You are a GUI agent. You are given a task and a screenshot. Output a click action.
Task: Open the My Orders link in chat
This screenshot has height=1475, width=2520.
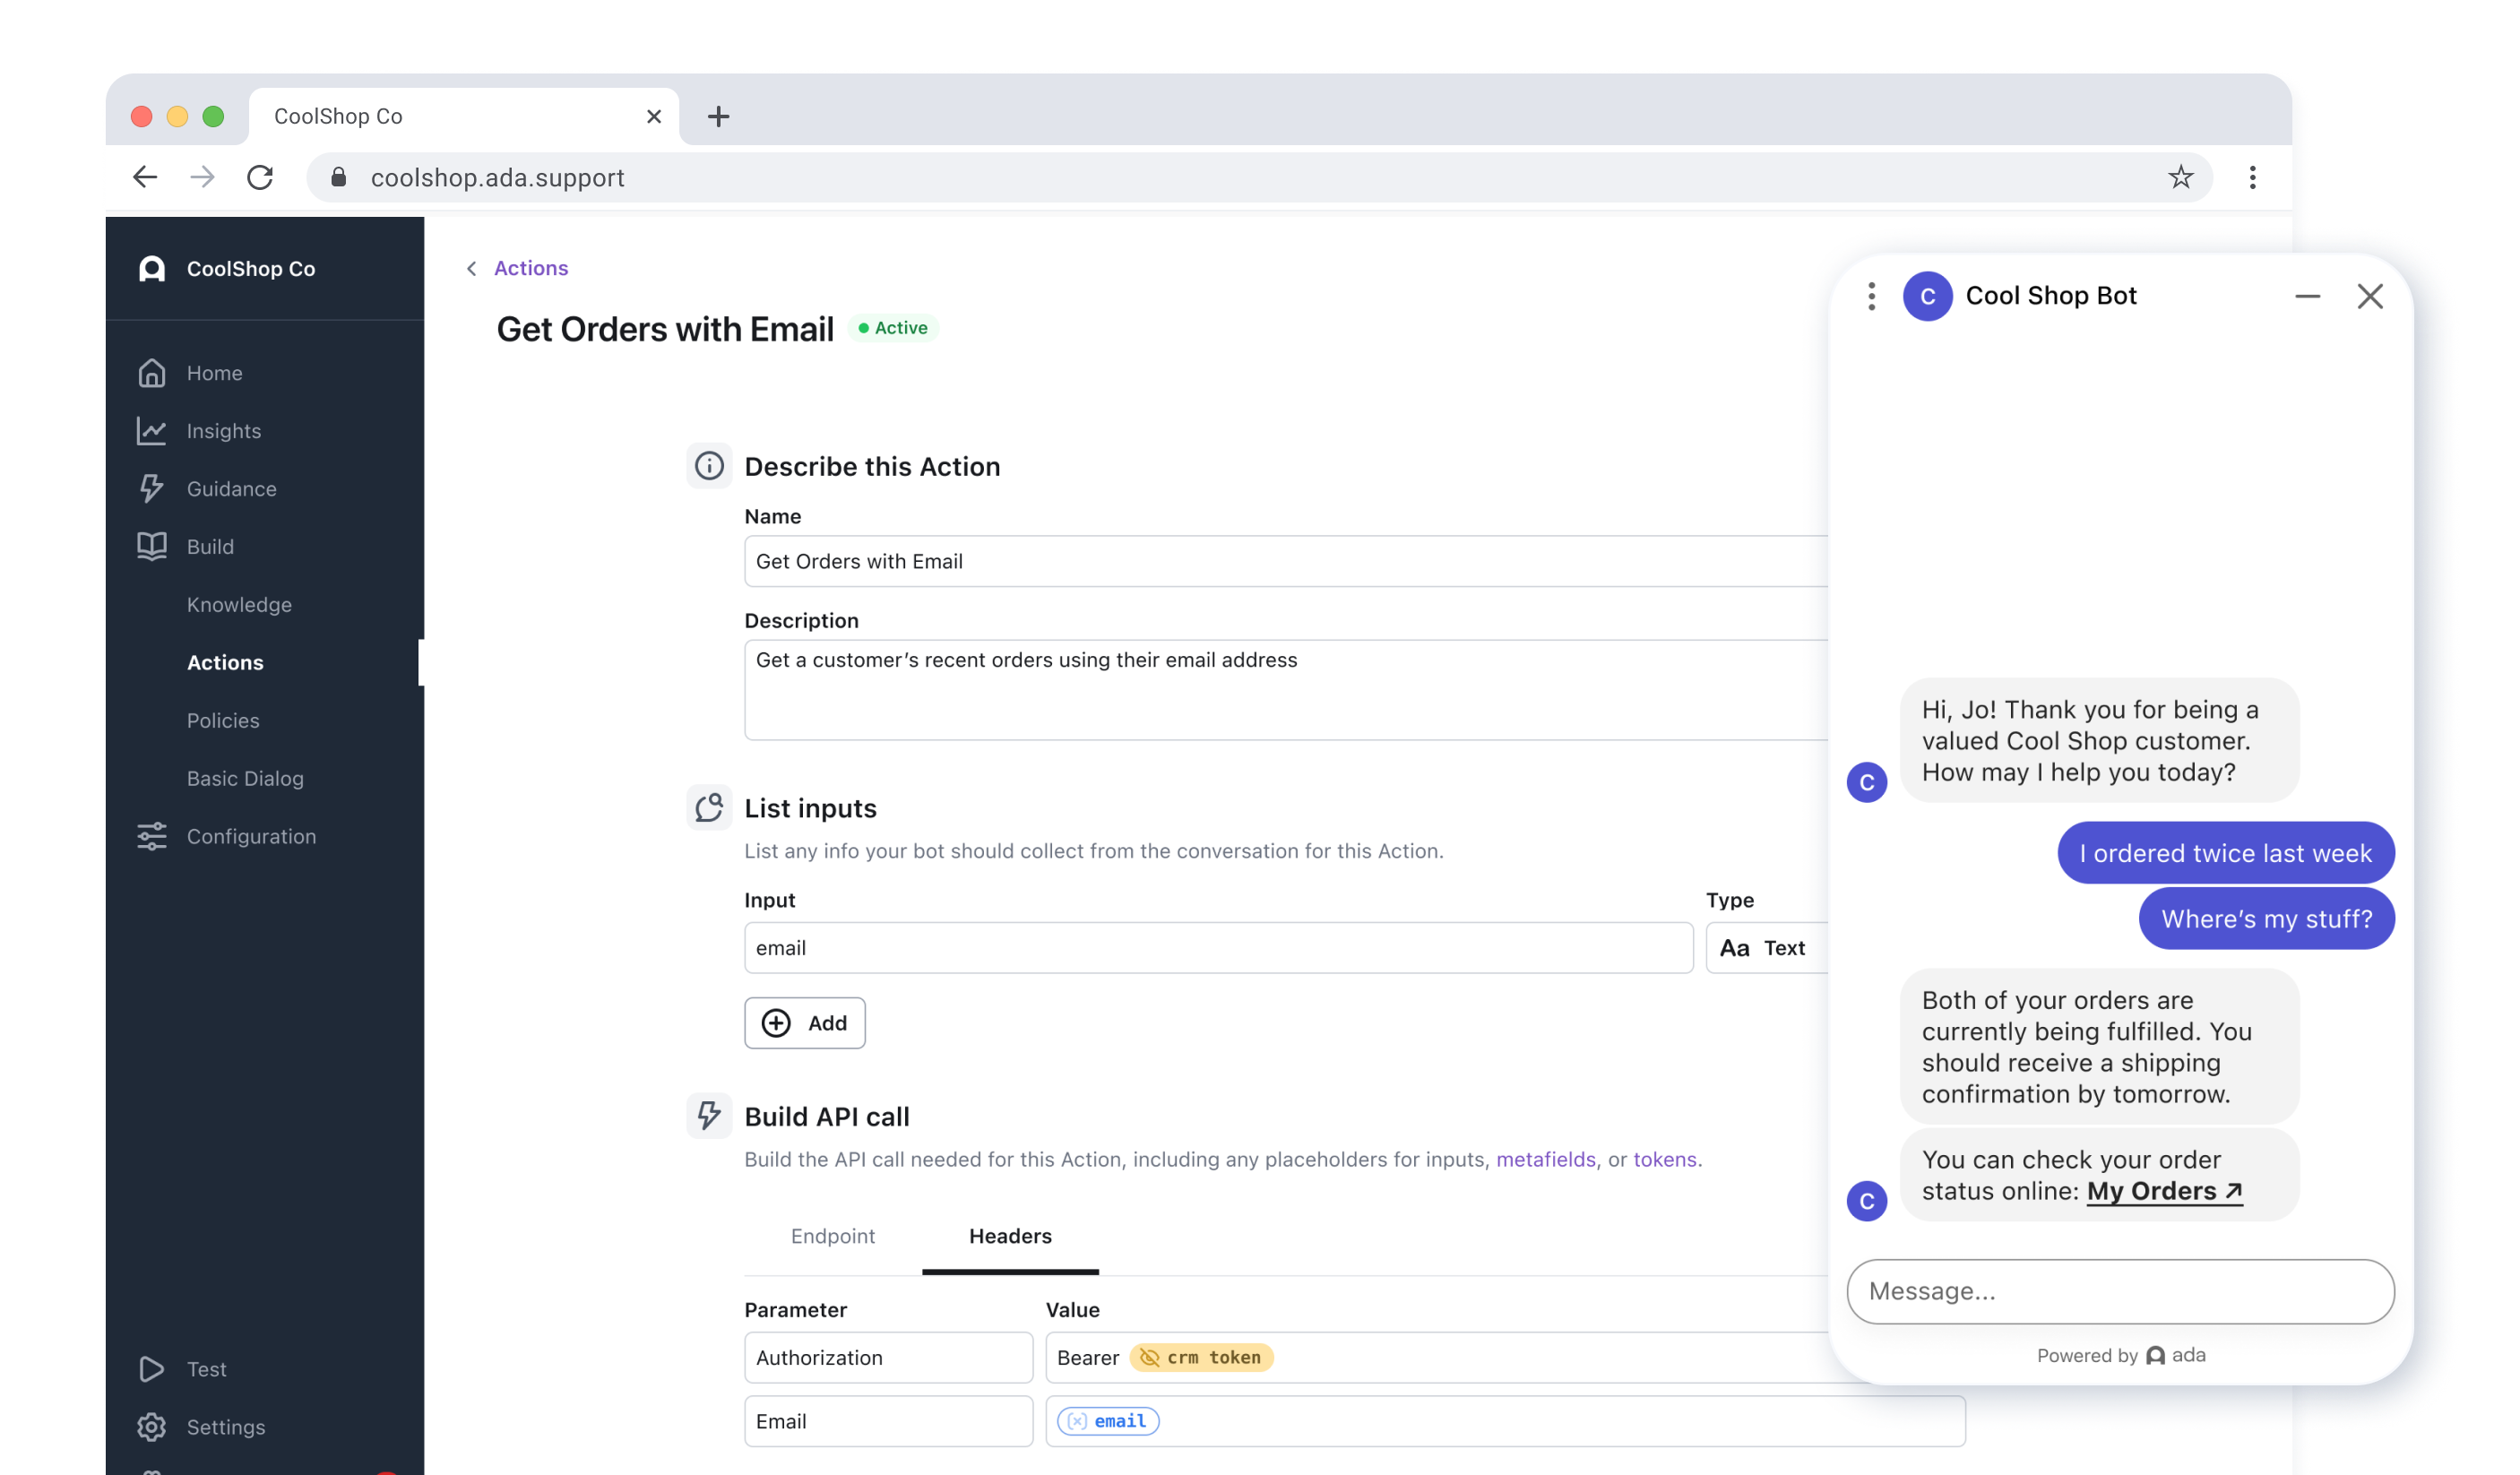point(2164,1191)
